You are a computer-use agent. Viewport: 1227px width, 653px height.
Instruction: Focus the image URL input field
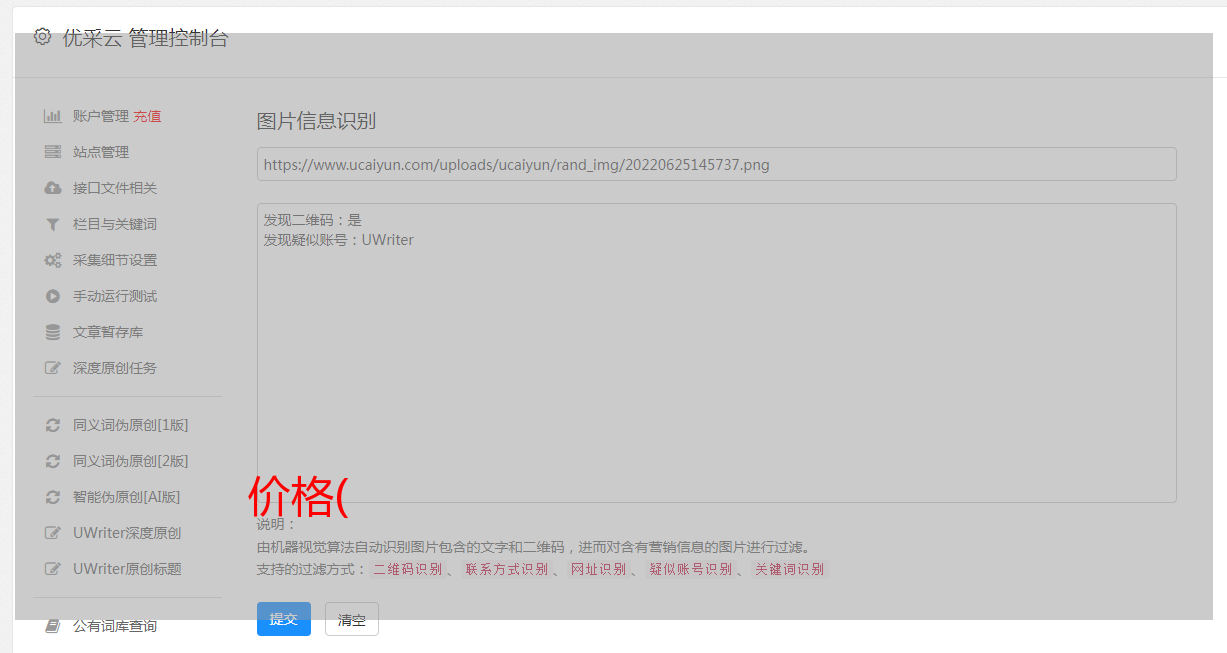(x=716, y=164)
